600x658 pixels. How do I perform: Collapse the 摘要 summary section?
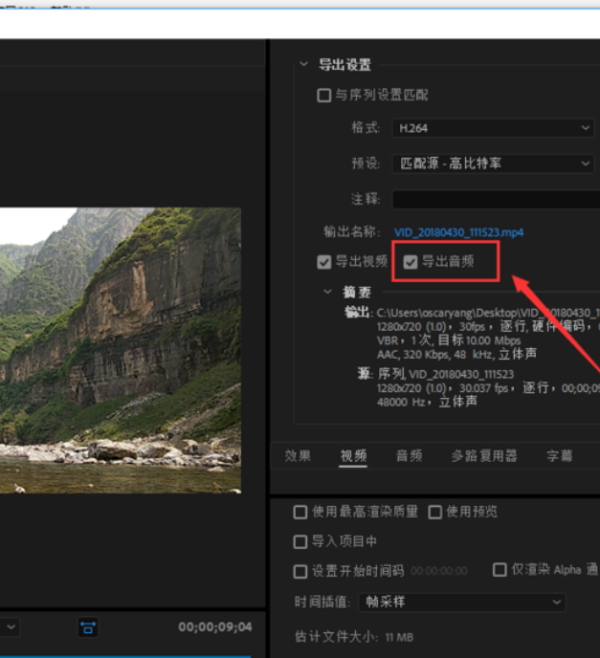(327, 292)
